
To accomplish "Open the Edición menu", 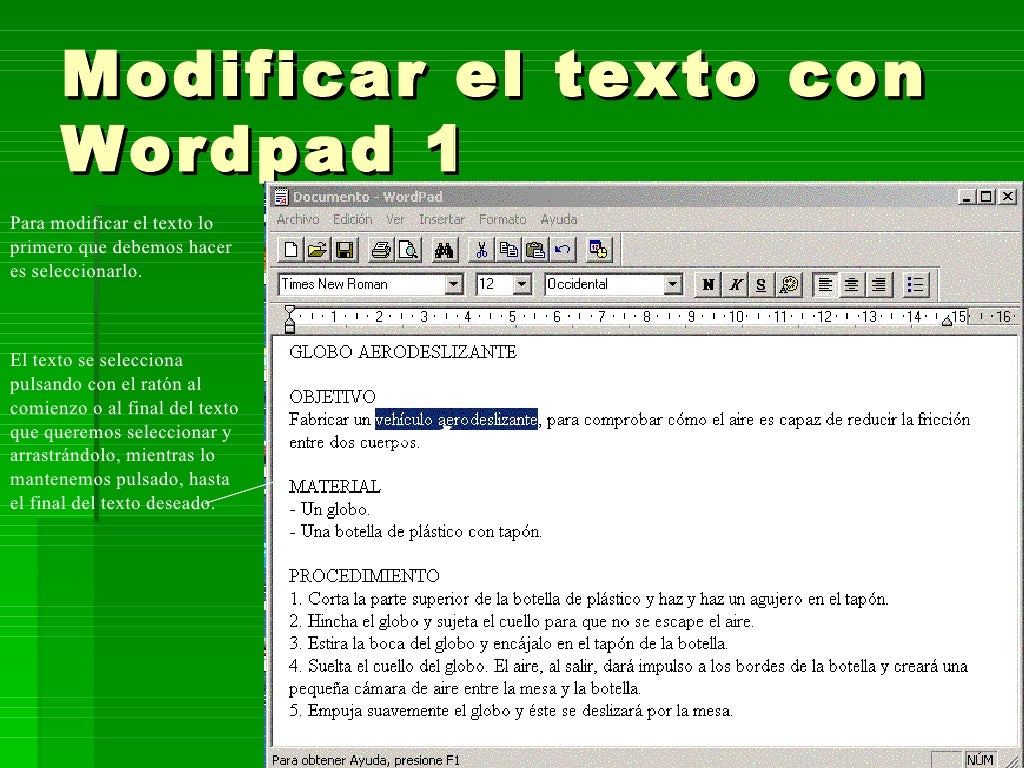I will tap(353, 219).
